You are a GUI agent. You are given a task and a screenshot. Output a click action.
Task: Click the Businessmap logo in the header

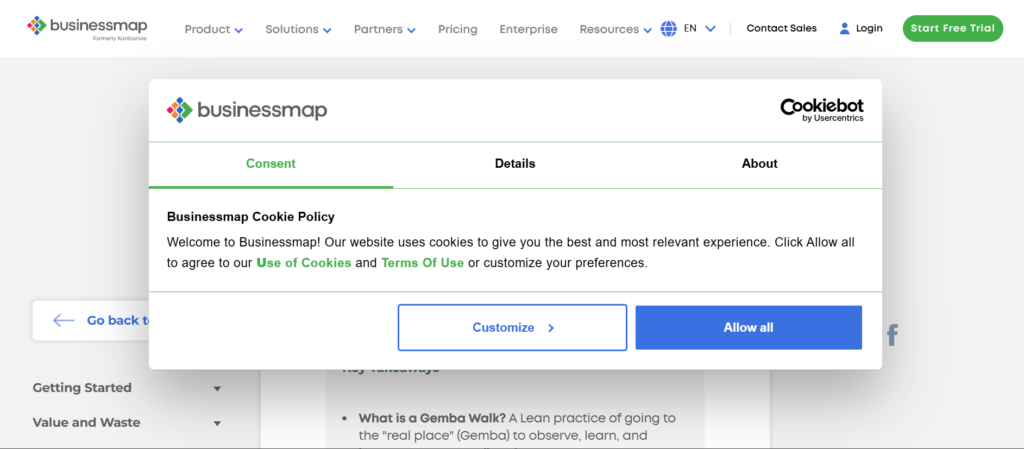85,27
